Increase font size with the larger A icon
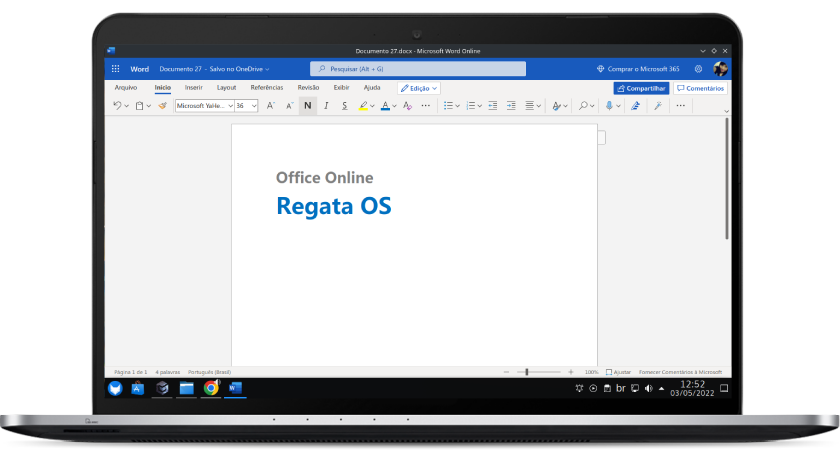Viewport: 840px width, 454px height. pyautogui.click(x=271, y=106)
